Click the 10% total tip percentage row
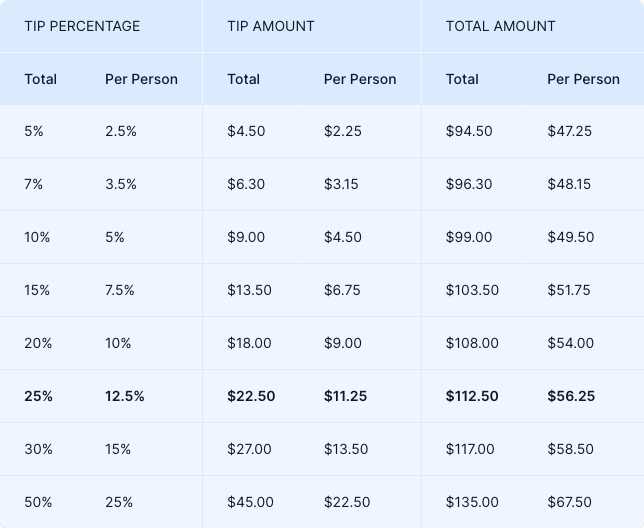 coord(38,237)
